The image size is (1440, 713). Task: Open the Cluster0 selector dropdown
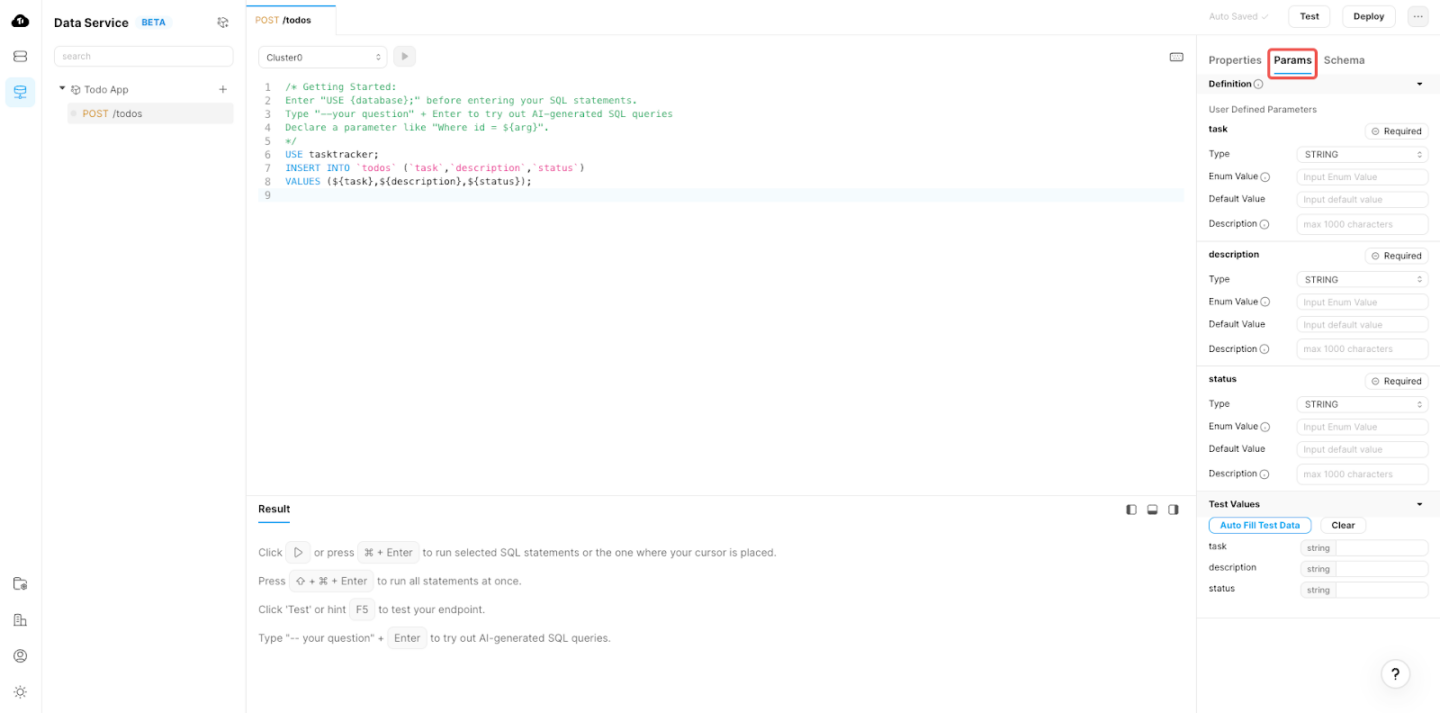pyautogui.click(x=322, y=56)
